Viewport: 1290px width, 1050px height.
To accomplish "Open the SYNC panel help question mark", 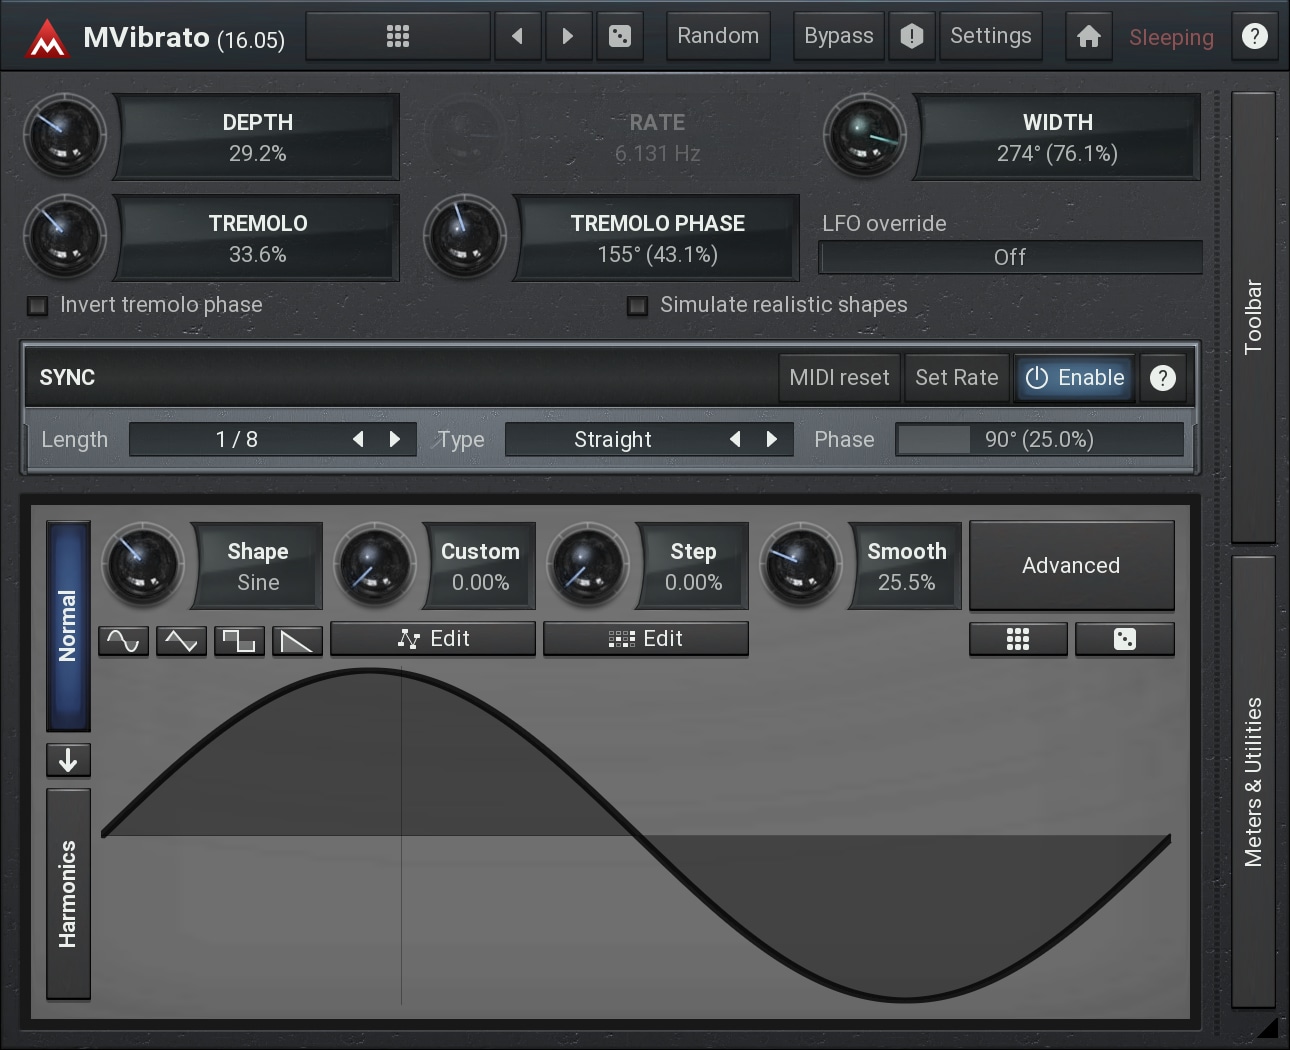I will [1162, 378].
